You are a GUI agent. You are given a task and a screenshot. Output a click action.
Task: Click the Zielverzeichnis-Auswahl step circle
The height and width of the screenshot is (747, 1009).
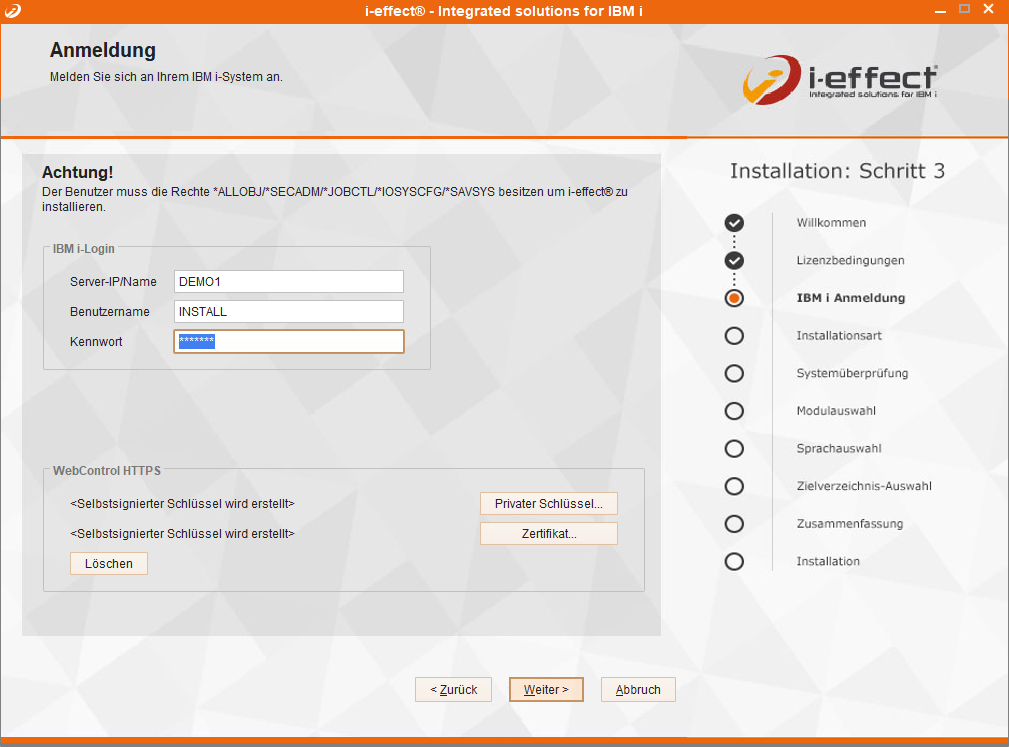tap(734, 486)
